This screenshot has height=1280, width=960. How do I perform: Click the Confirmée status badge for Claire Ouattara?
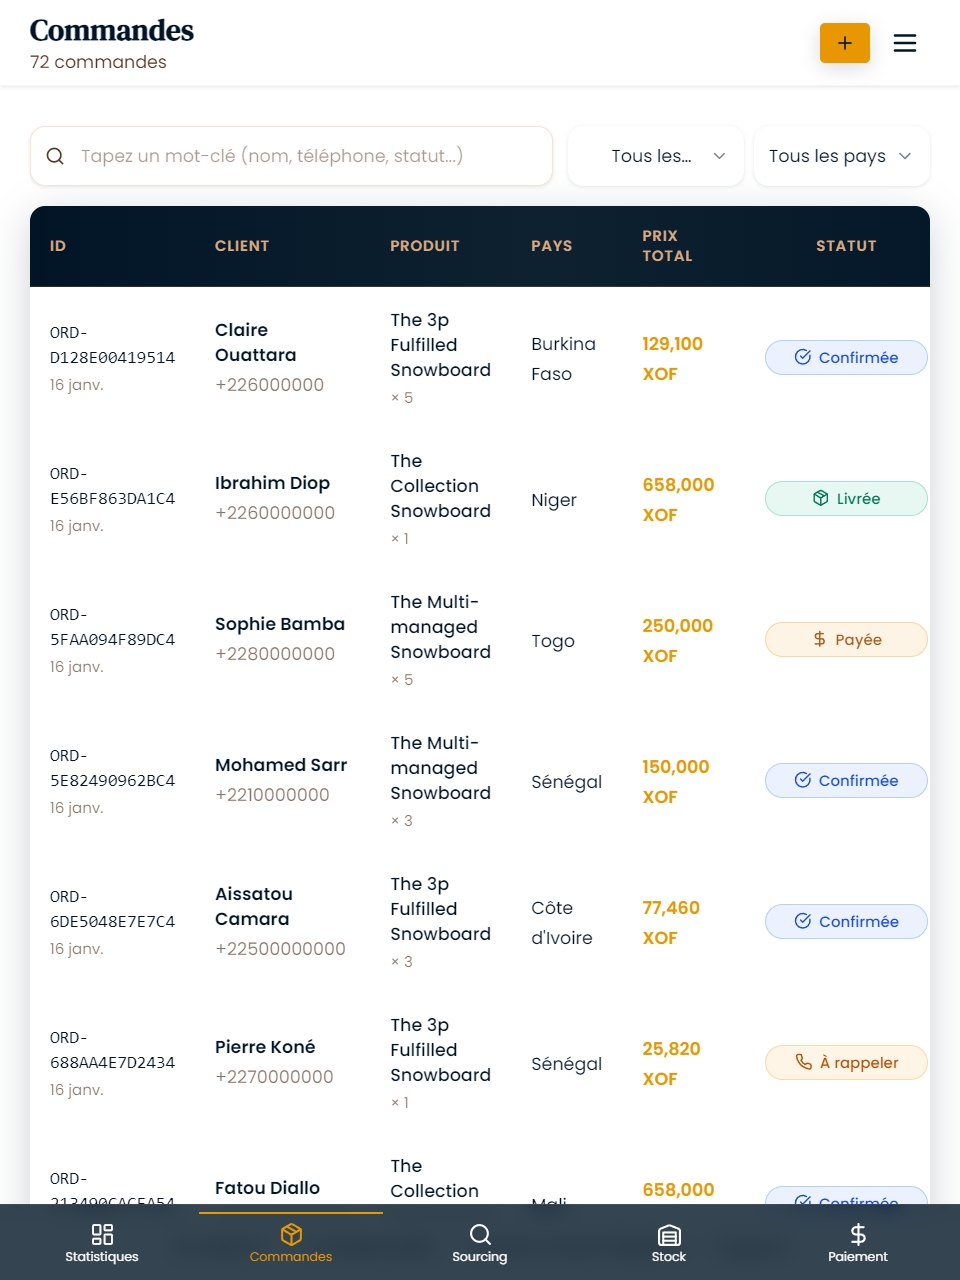pos(846,358)
